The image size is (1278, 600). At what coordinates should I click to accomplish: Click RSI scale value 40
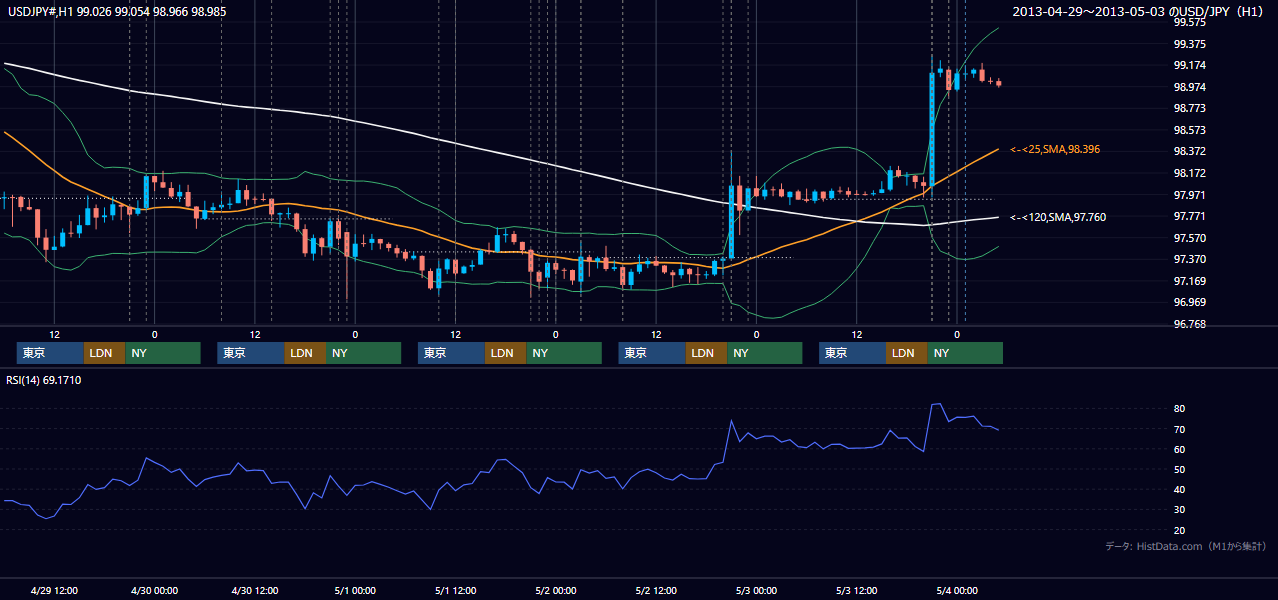[x=1180, y=489]
